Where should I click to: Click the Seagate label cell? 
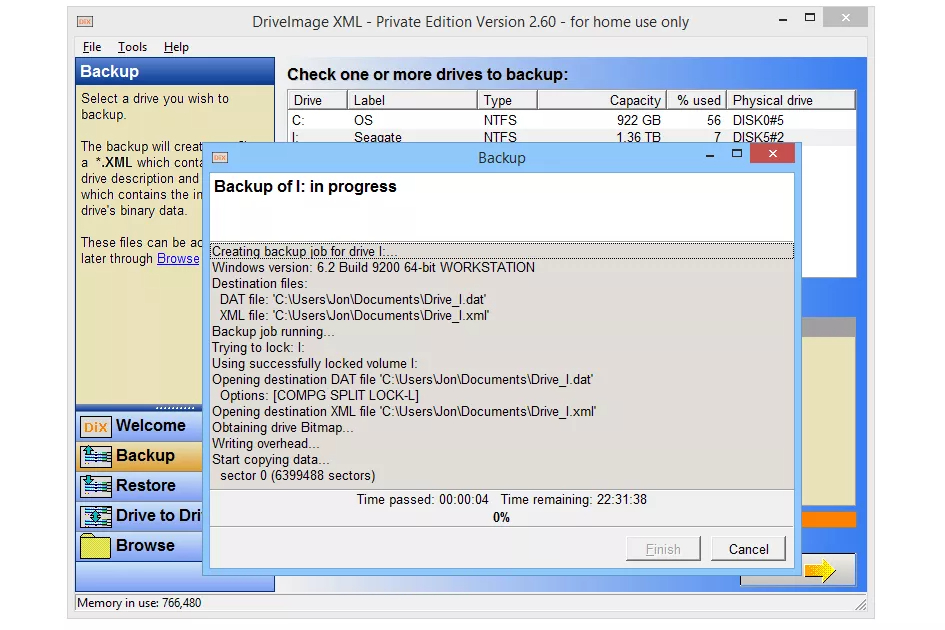[377, 137]
